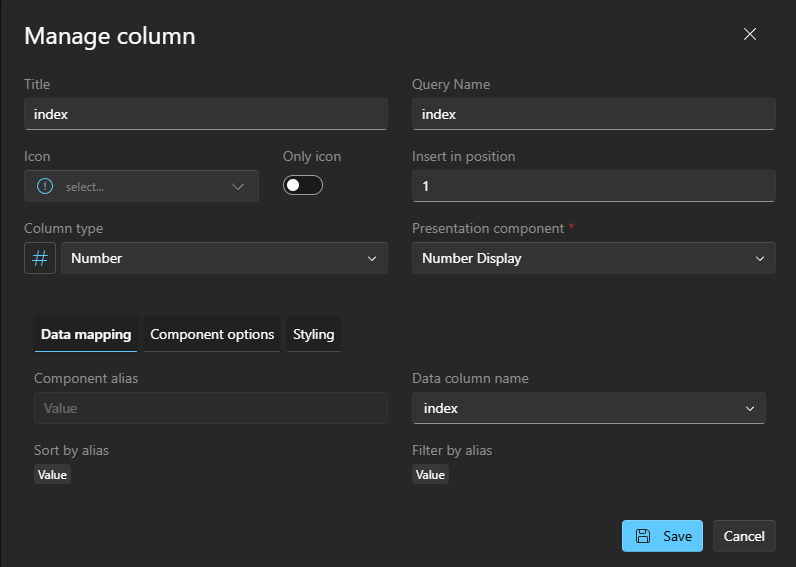Open the Presentation component dropdown
This screenshot has height=567, width=796.
click(x=593, y=258)
